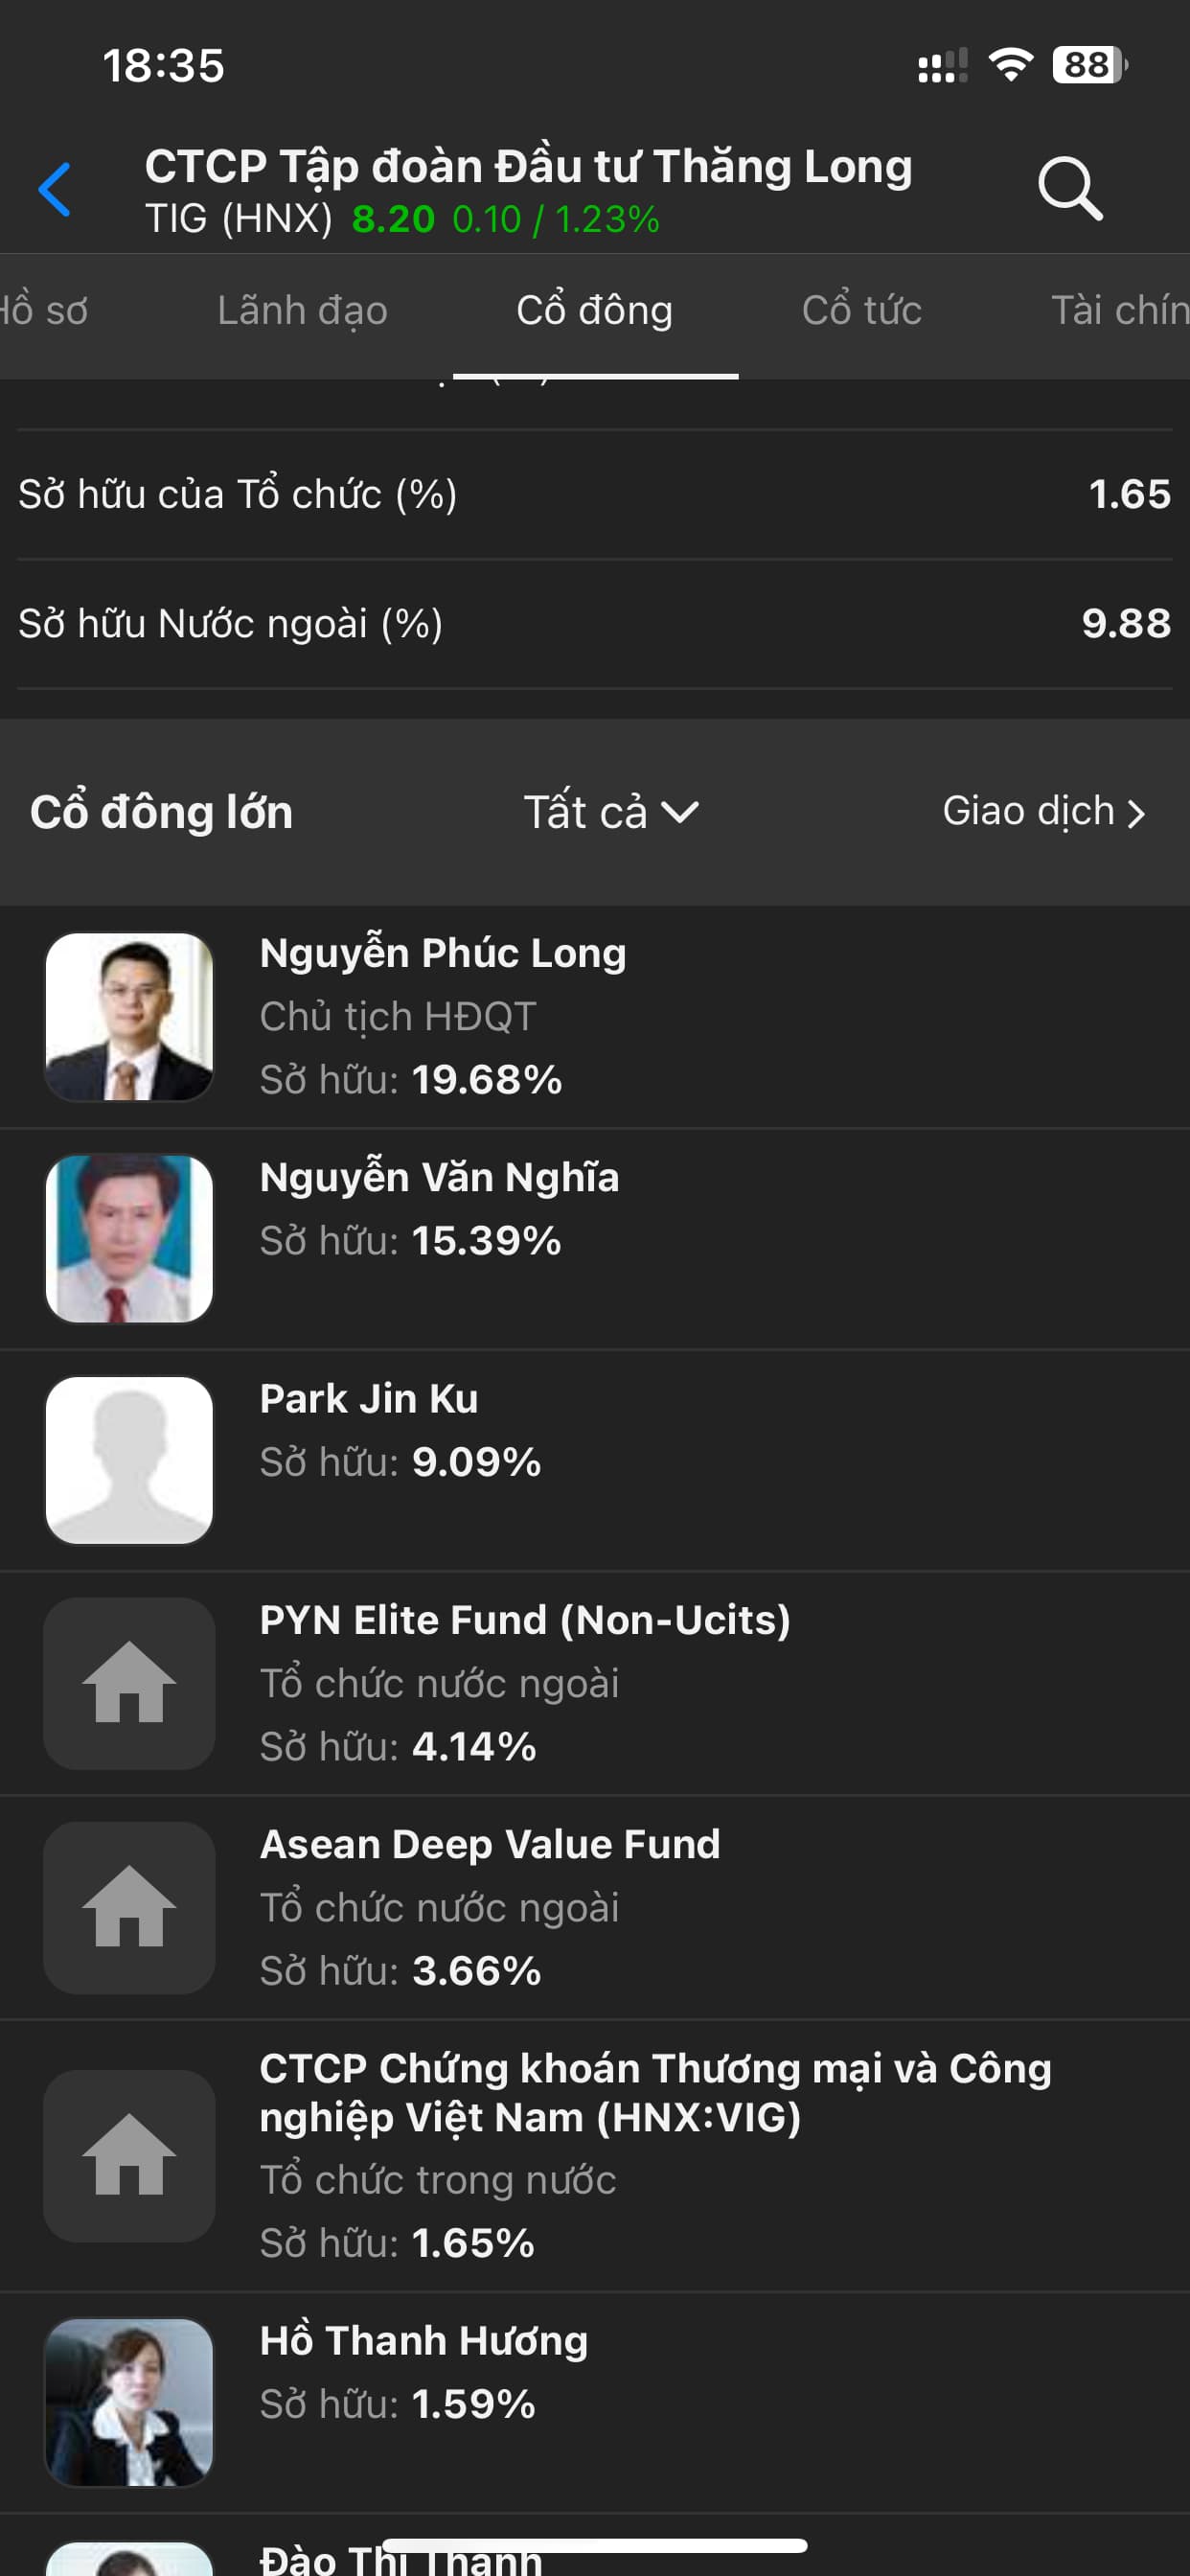Open Nguyễn Phúc Long's profile photo
1190x2576 pixels.
tap(129, 1016)
